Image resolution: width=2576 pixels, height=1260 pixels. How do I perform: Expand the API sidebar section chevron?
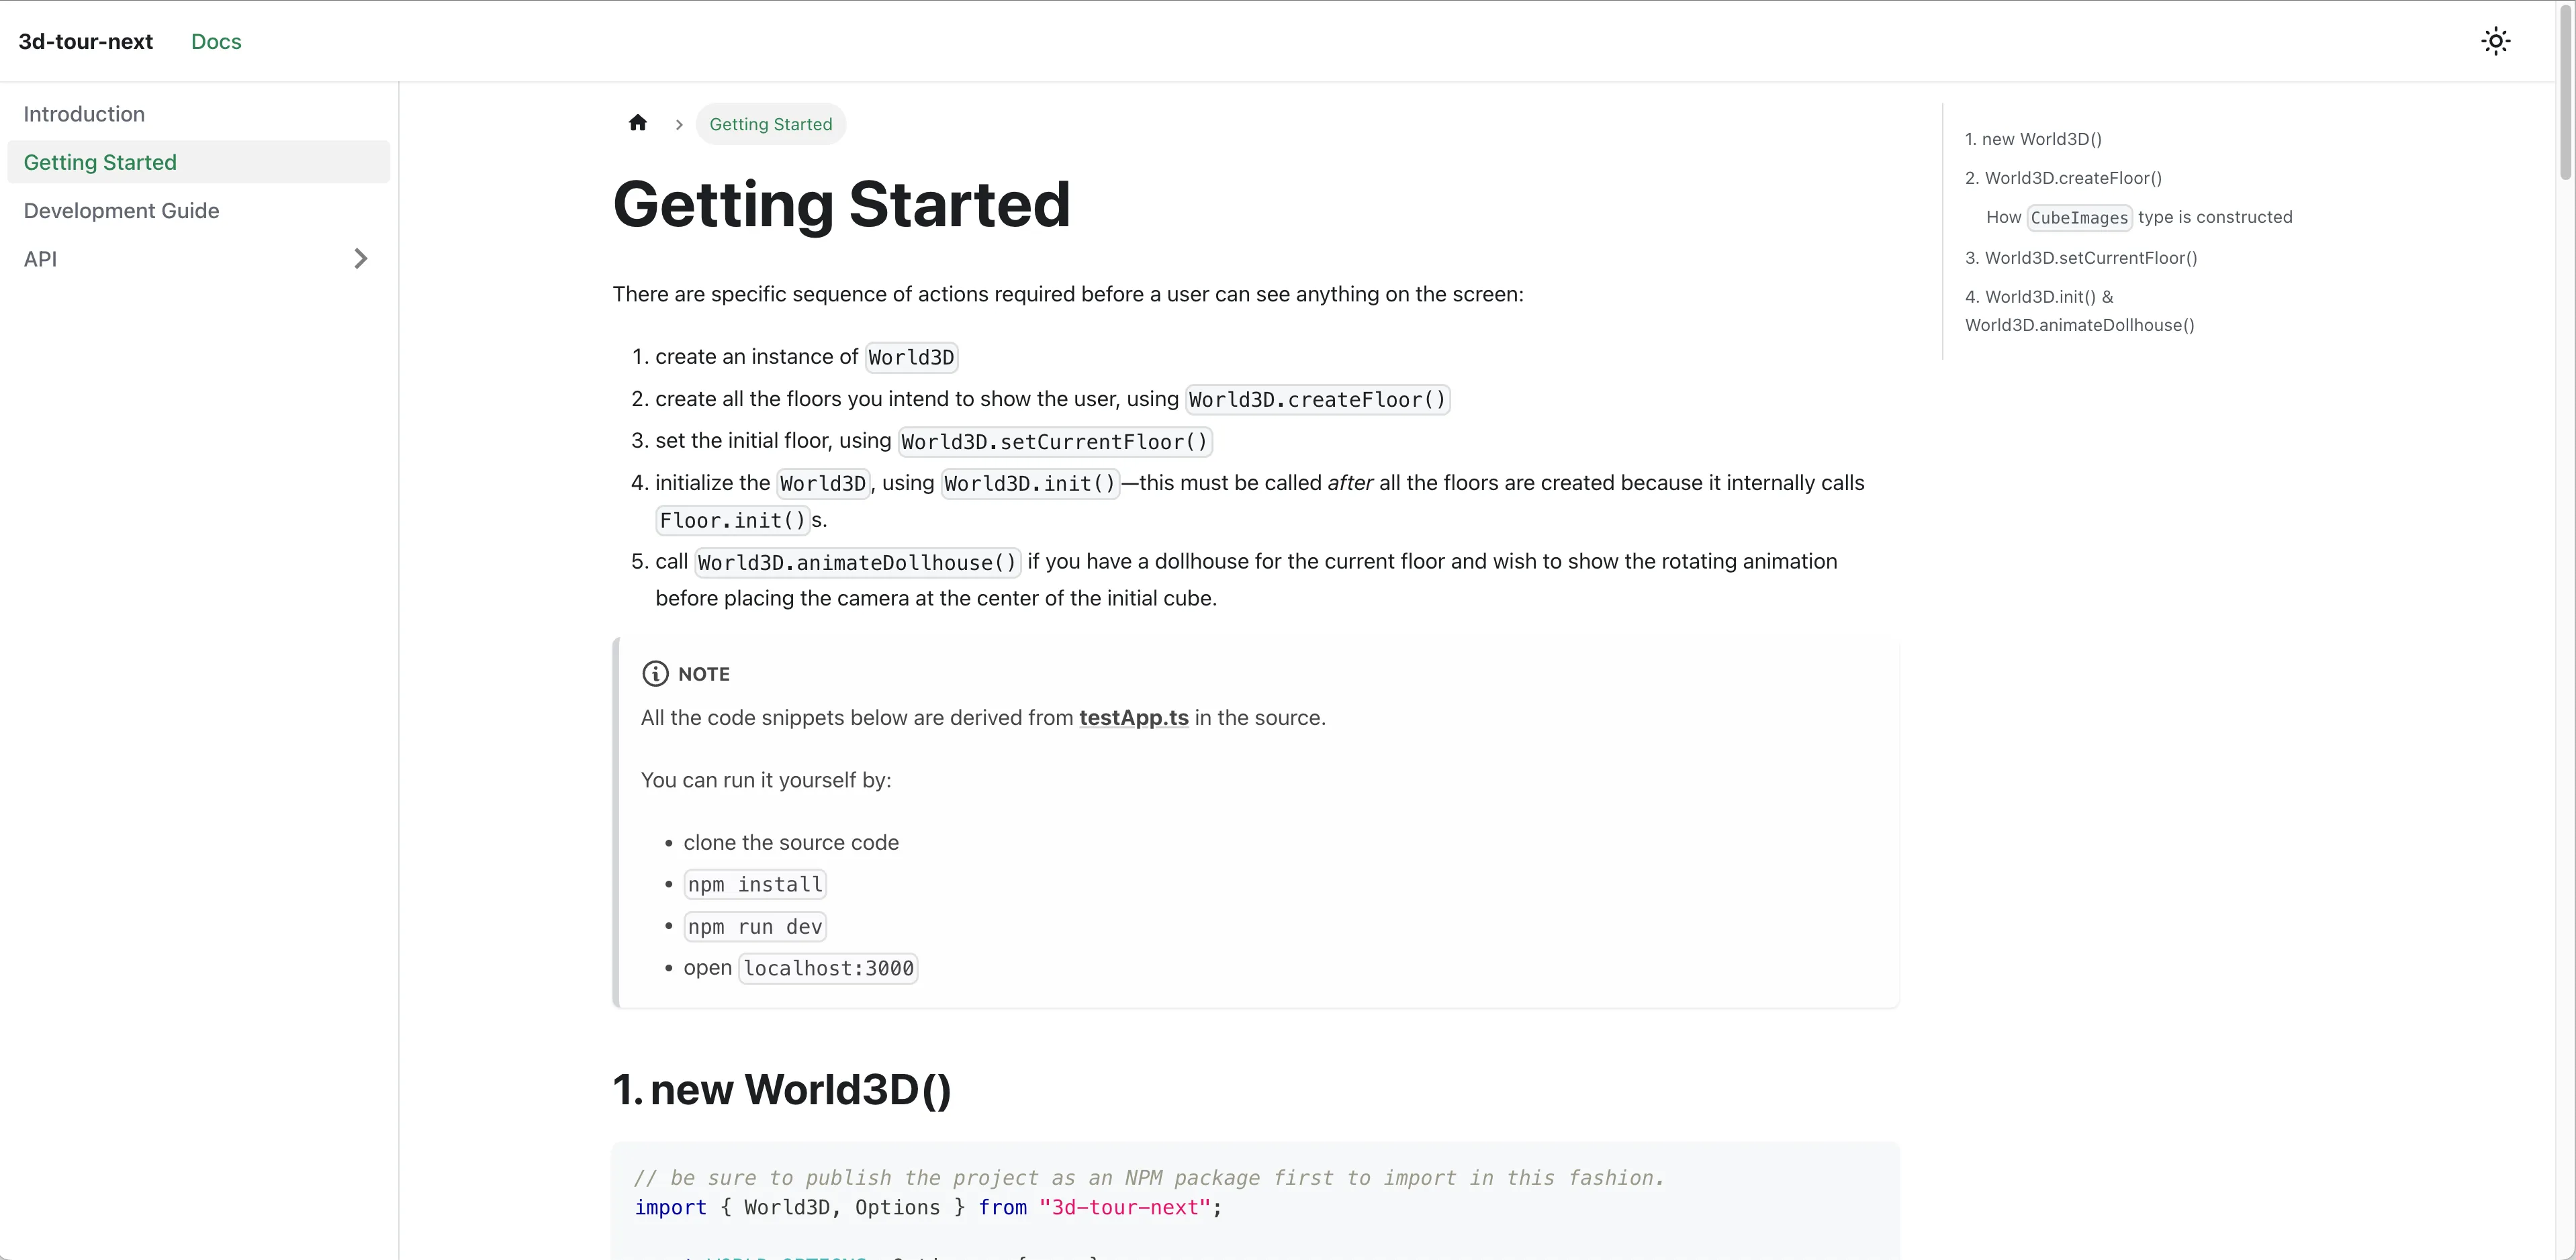(361, 259)
